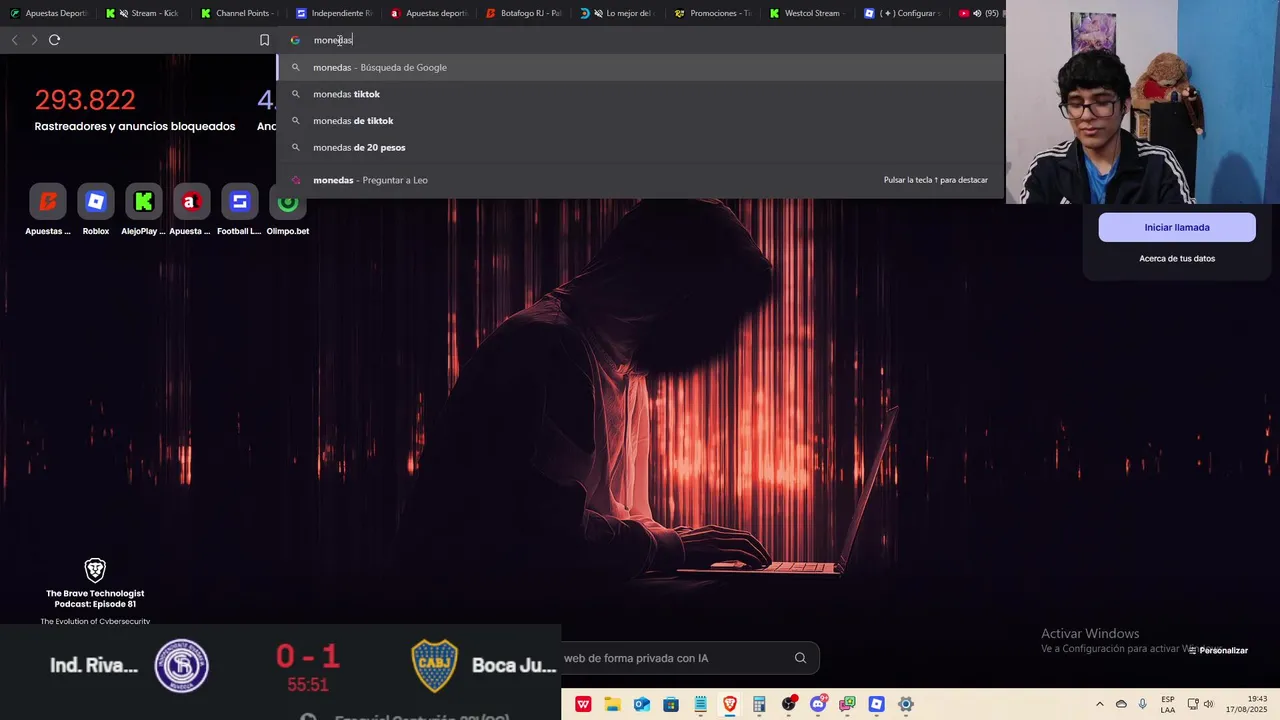Open Calculator from the taskbar
Viewport: 1280px width, 720px height.
tap(759, 704)
